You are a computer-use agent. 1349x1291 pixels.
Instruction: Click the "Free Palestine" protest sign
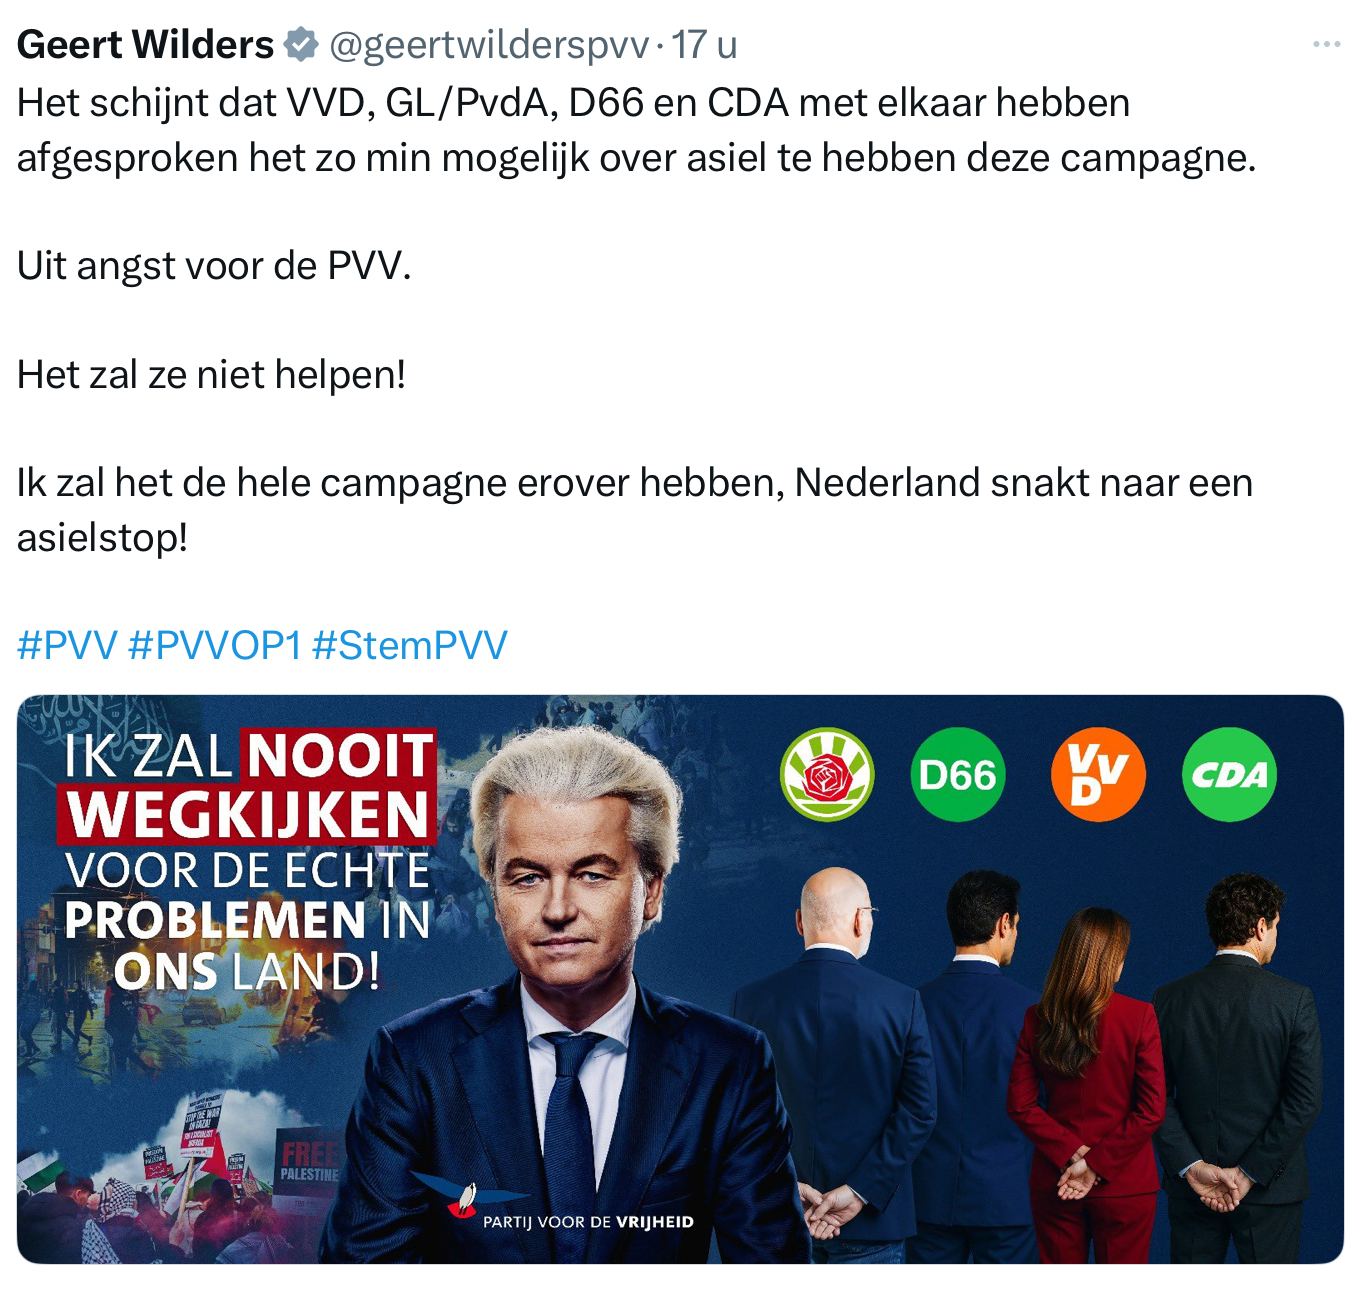(309, 1162)
